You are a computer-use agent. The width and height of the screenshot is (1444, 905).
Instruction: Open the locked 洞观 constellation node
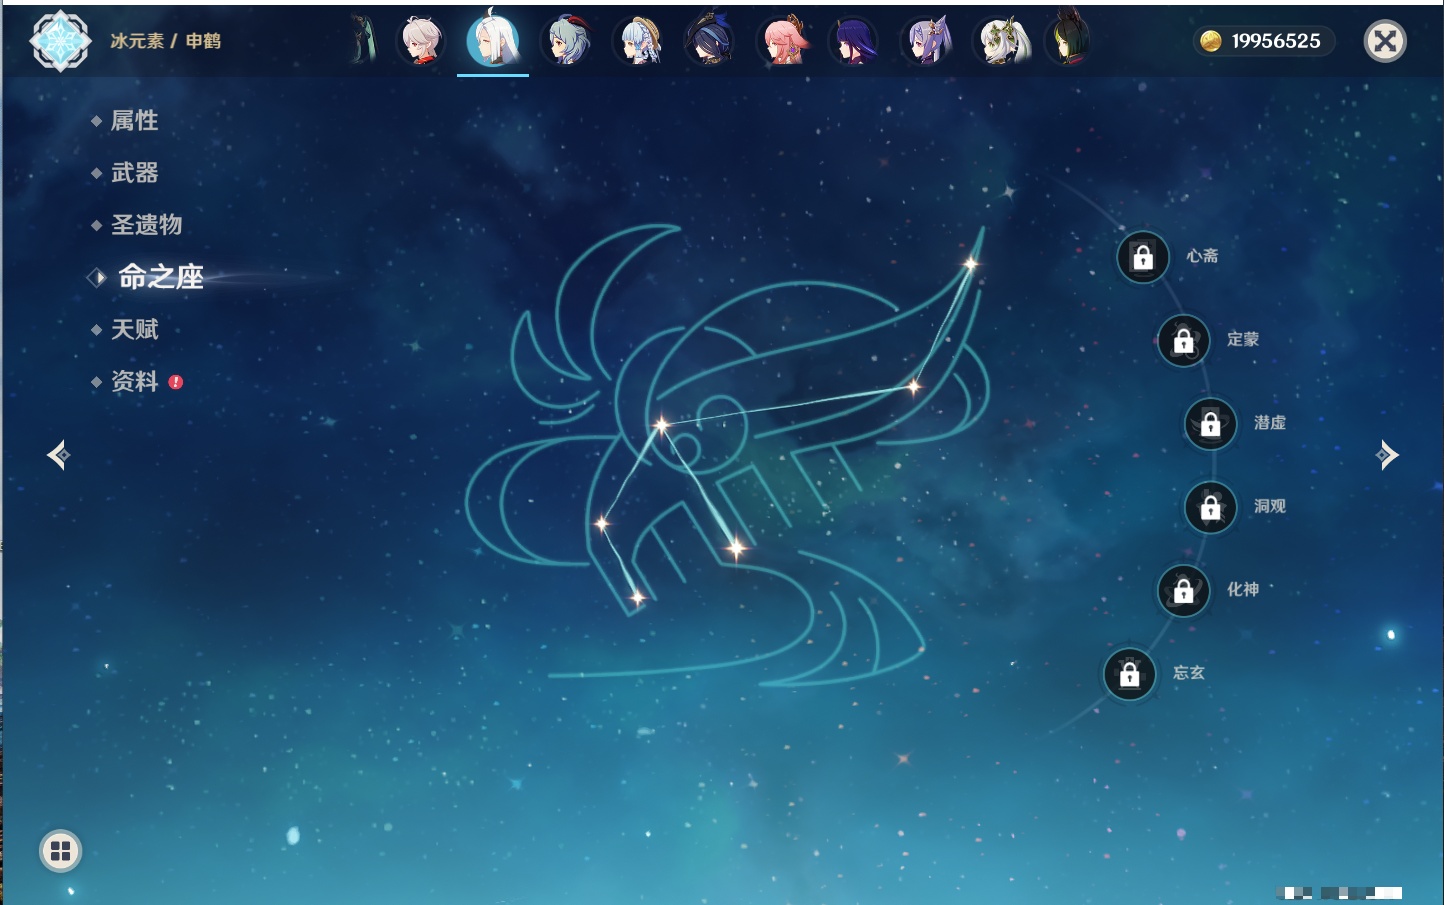tap(1211, 508)
